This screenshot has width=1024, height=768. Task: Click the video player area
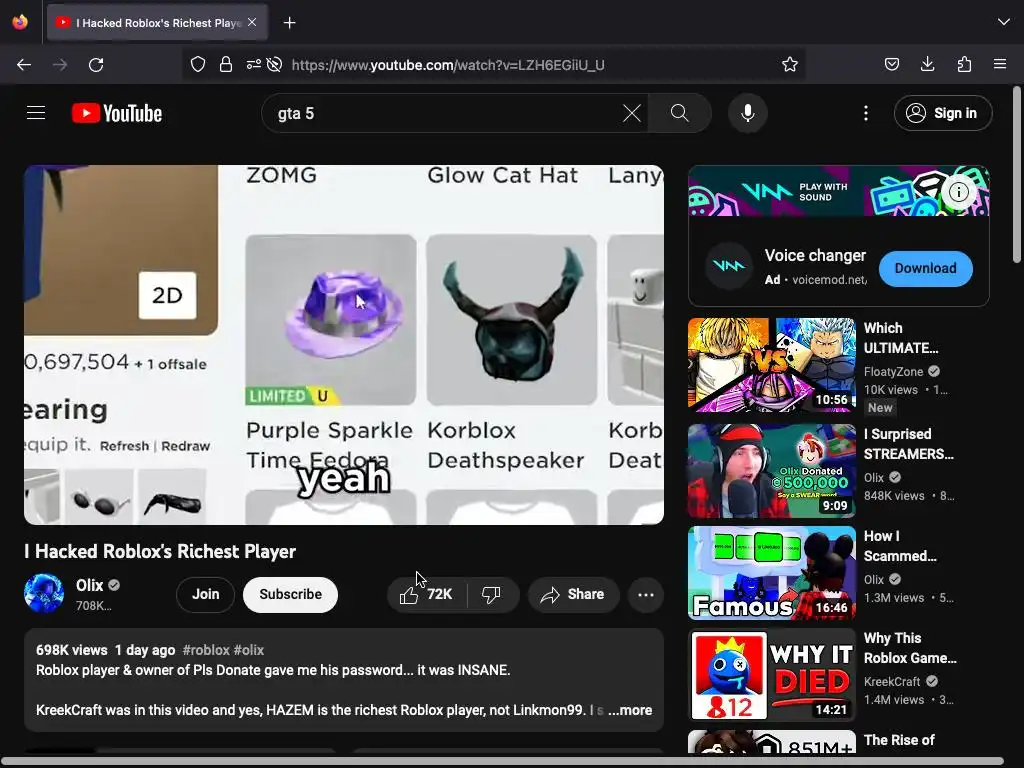344,345
